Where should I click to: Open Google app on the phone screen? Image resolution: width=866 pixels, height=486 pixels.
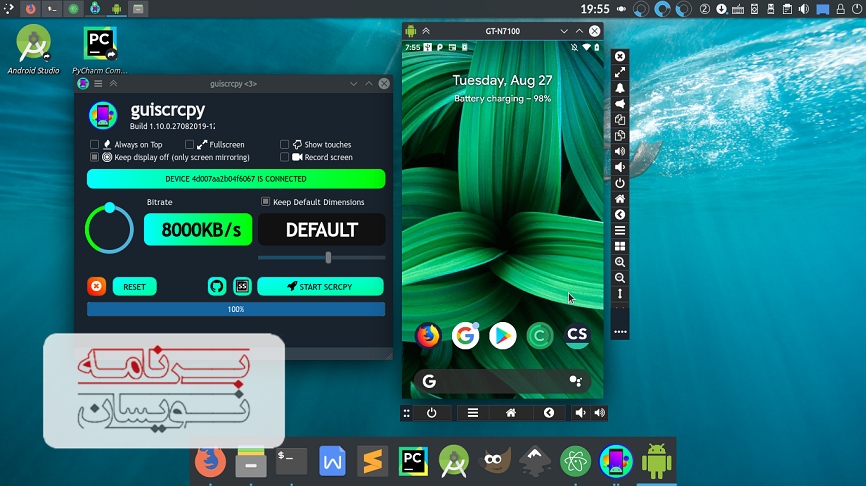tap(465, 335)
